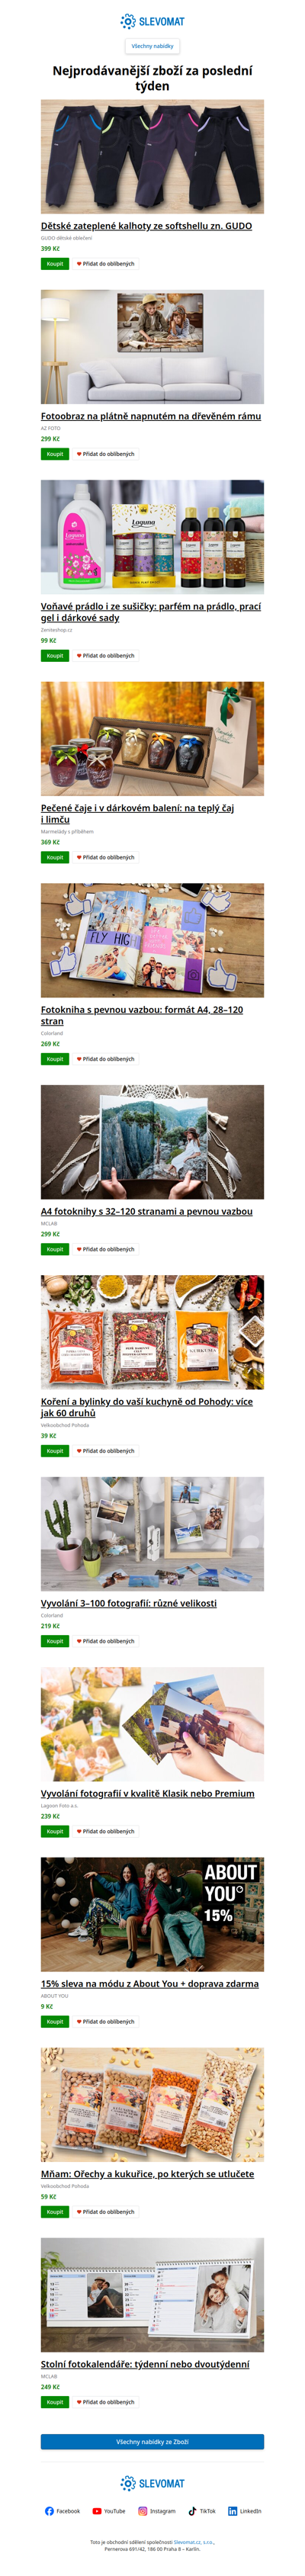This screenshot has height=2576, width=305.
Task: Open the A4 fotoknihy landscape photo book image
Action: click(152, 1142)
